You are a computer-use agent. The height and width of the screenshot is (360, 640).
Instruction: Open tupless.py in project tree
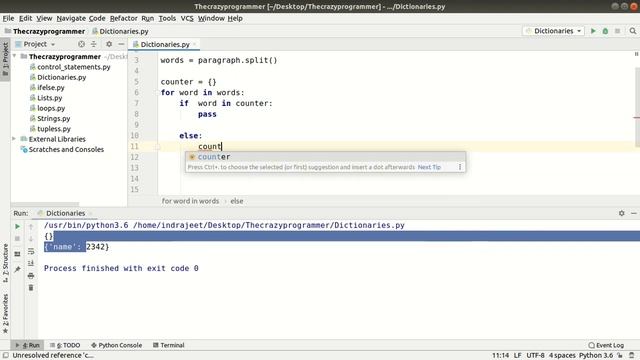[54, 129]
